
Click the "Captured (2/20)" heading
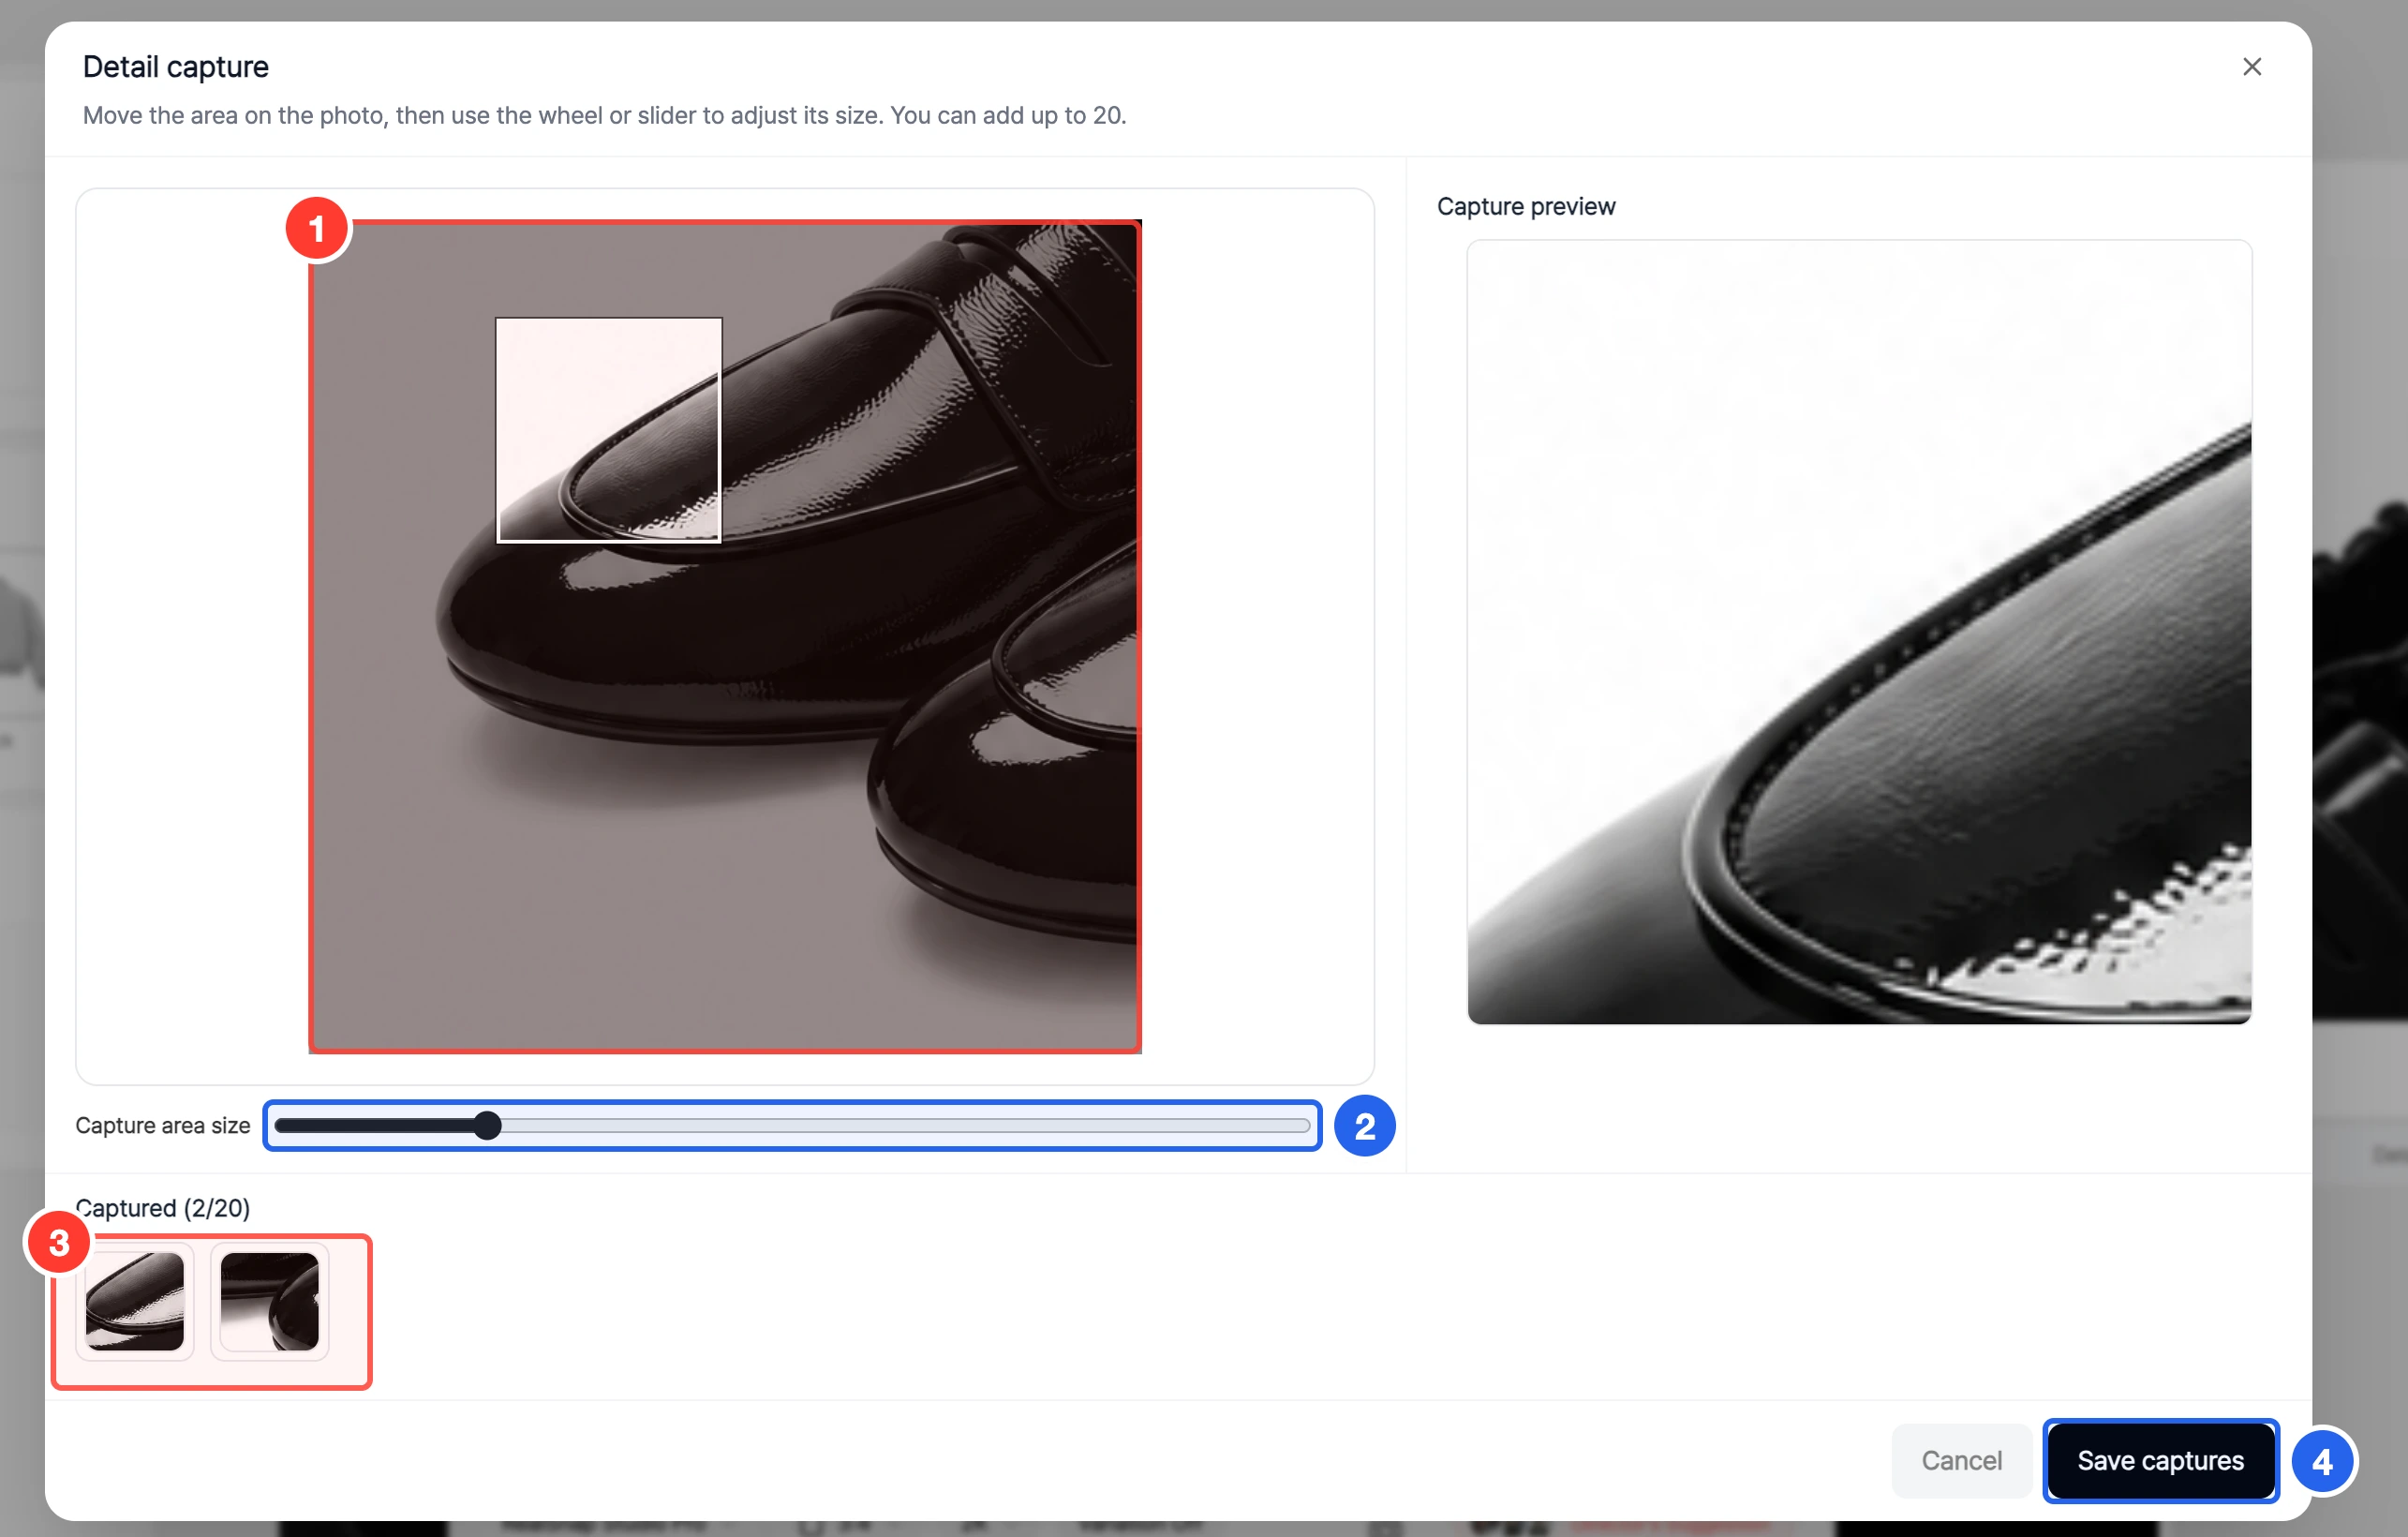pyautogui.click(x=163, y=1207)
